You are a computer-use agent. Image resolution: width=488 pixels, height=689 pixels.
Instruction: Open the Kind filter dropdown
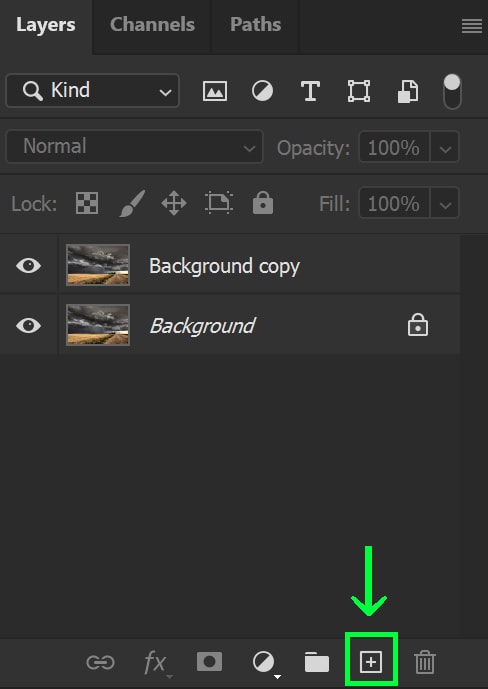(x=92, y=91)
